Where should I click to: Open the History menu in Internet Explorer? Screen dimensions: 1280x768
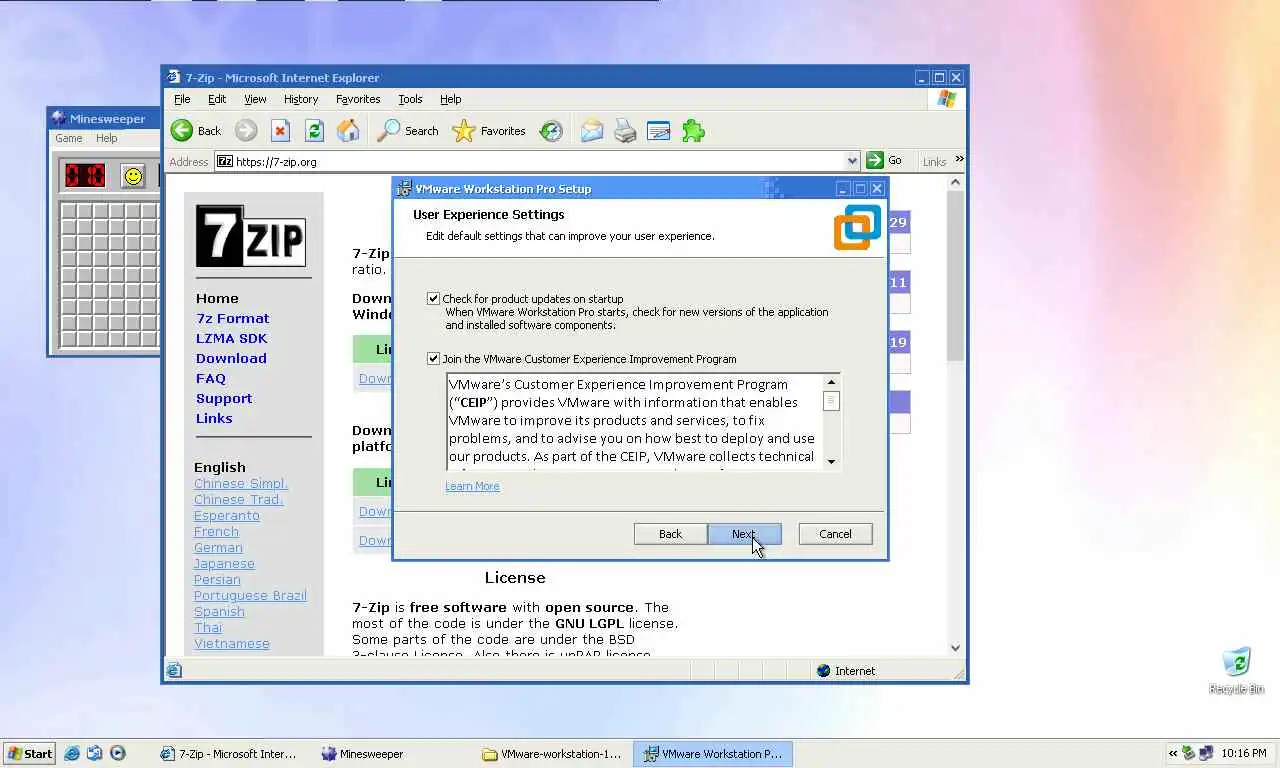click(301, 99)
